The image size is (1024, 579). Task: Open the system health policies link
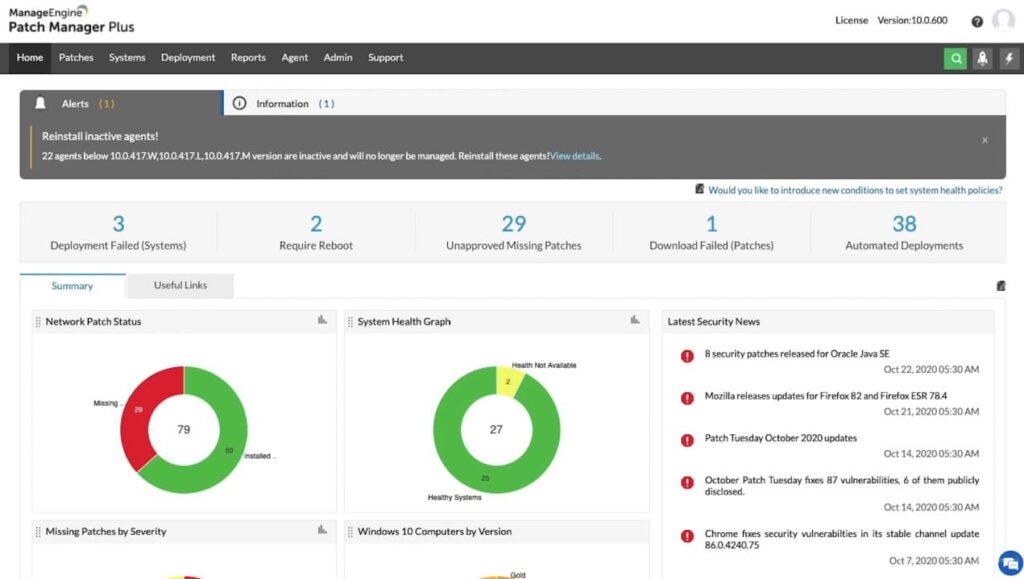coord(854,190)
